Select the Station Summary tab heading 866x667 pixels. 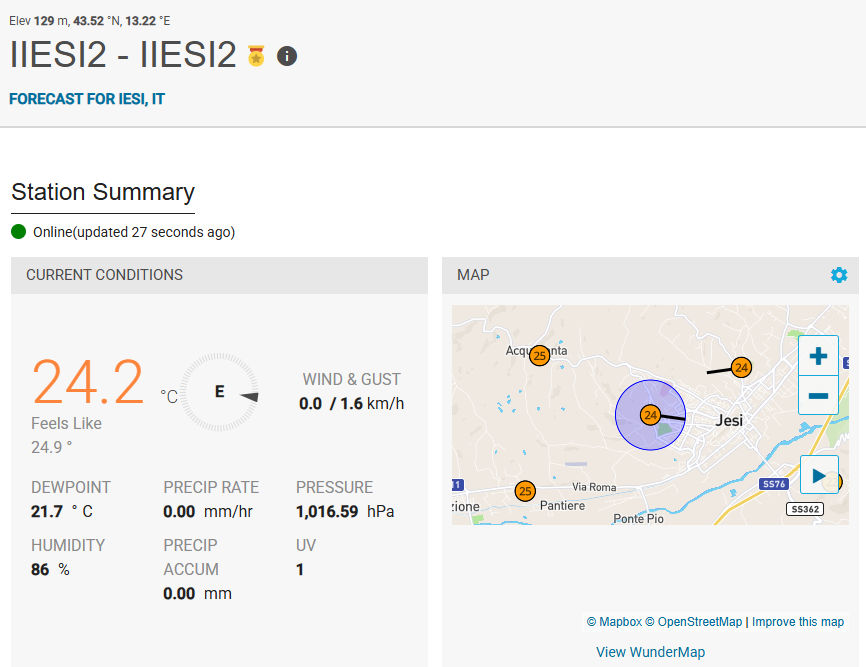pos(103,192)
